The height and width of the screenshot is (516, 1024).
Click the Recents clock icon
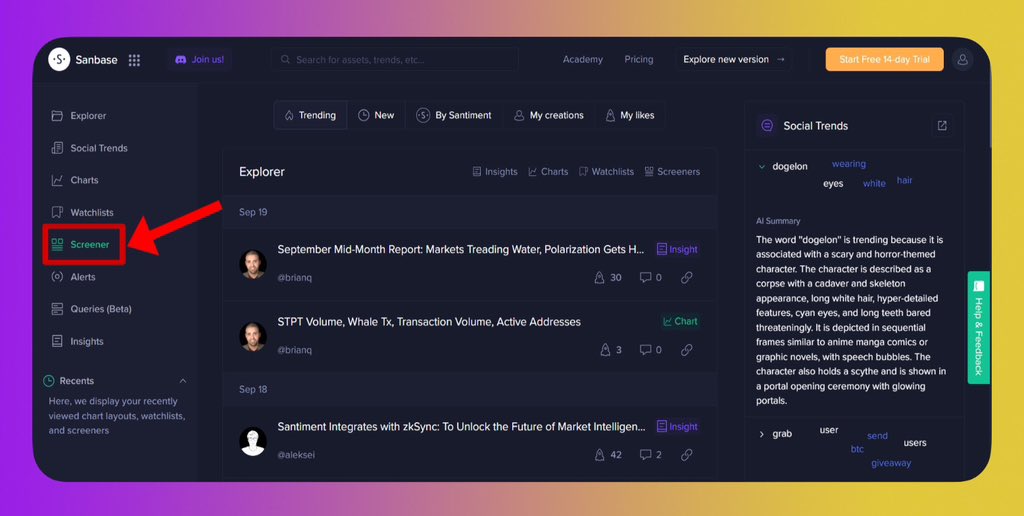[49, 381]
